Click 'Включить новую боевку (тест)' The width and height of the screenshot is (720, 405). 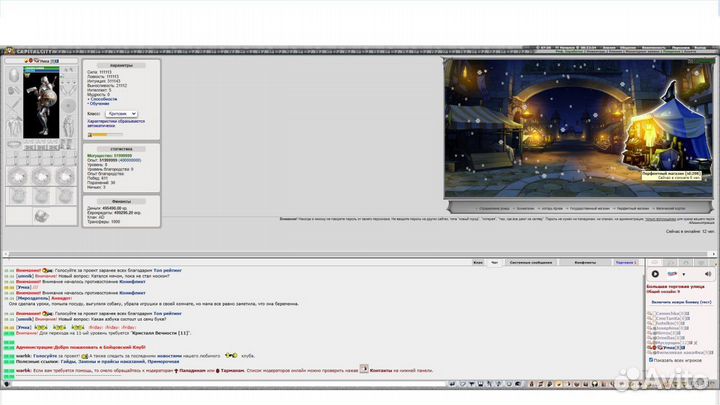(680, 300)
